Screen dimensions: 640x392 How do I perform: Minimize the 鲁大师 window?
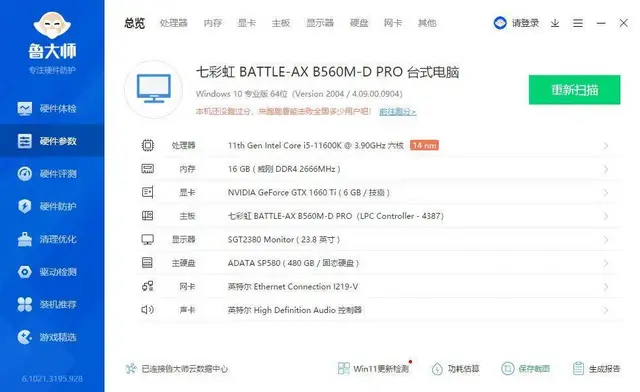pyautogui.click(x=601, y=23)
